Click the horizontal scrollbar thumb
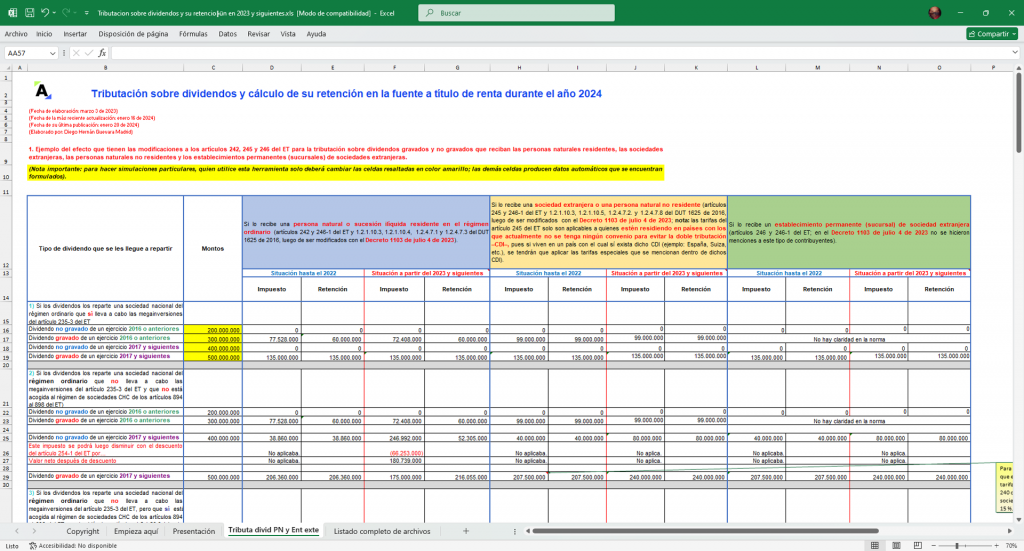 [705, 531]
